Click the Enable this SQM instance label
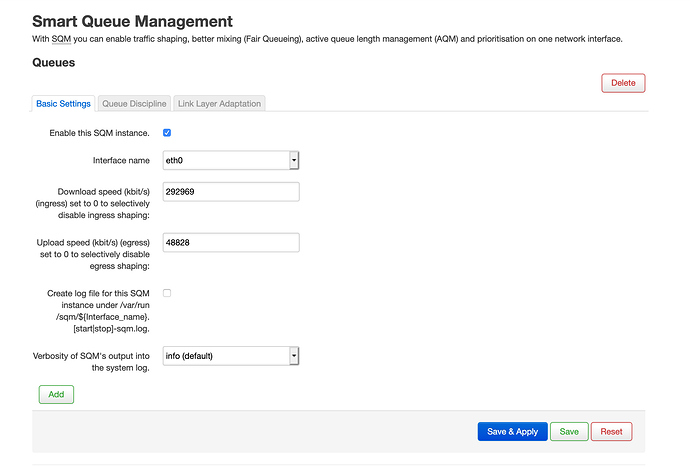 point(99,133)
